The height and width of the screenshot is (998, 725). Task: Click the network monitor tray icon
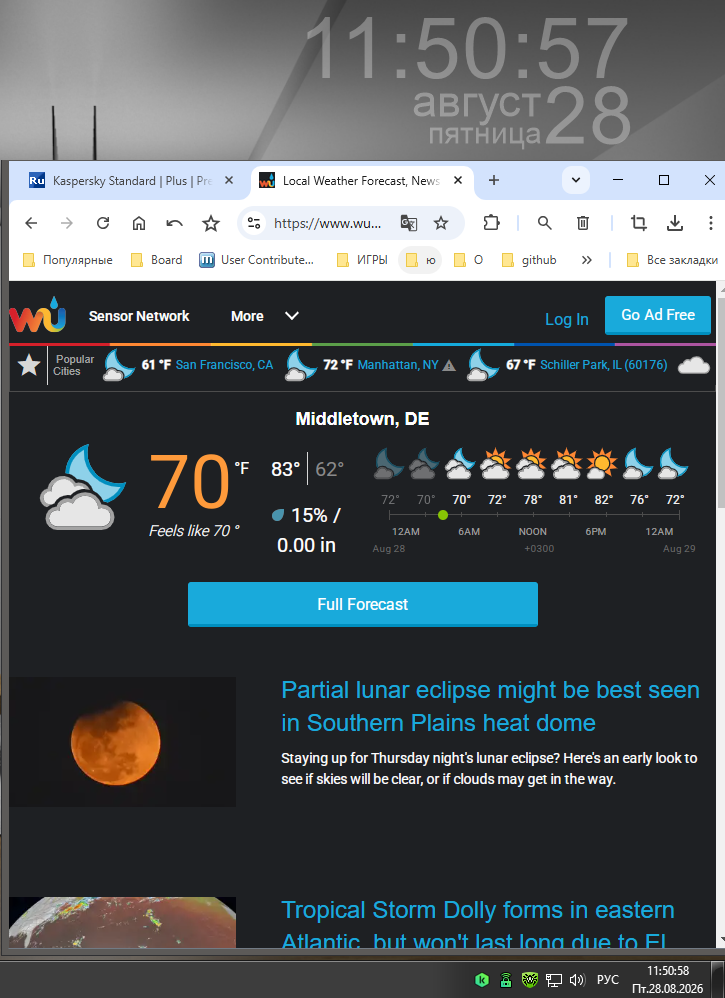554,980
